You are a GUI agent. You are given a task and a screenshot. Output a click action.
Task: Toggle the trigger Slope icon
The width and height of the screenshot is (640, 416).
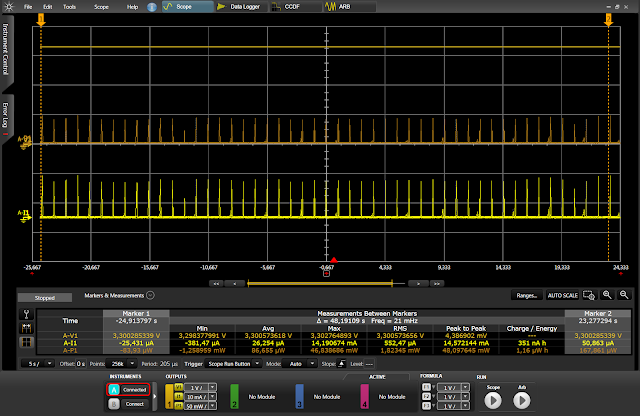click(x=341, y=363)
